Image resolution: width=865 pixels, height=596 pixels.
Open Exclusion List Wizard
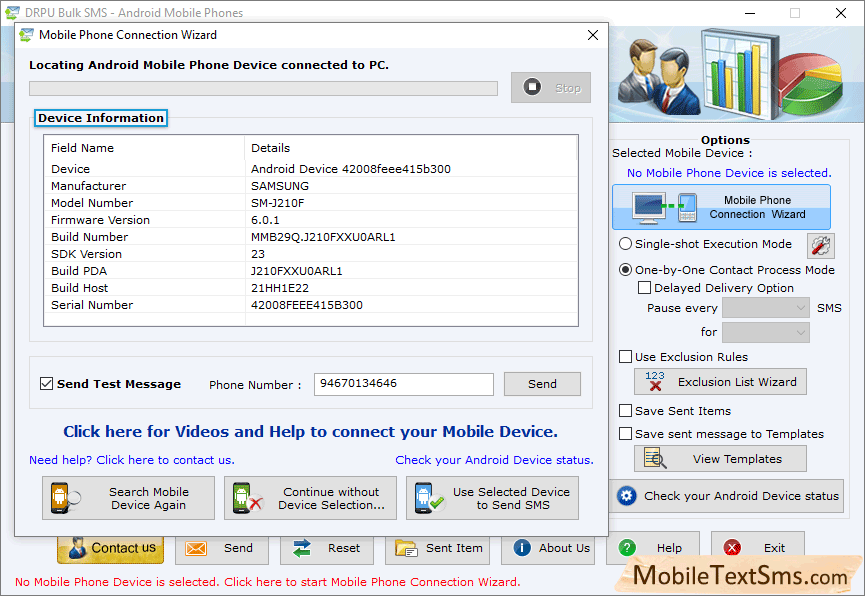tap(720, 381)
